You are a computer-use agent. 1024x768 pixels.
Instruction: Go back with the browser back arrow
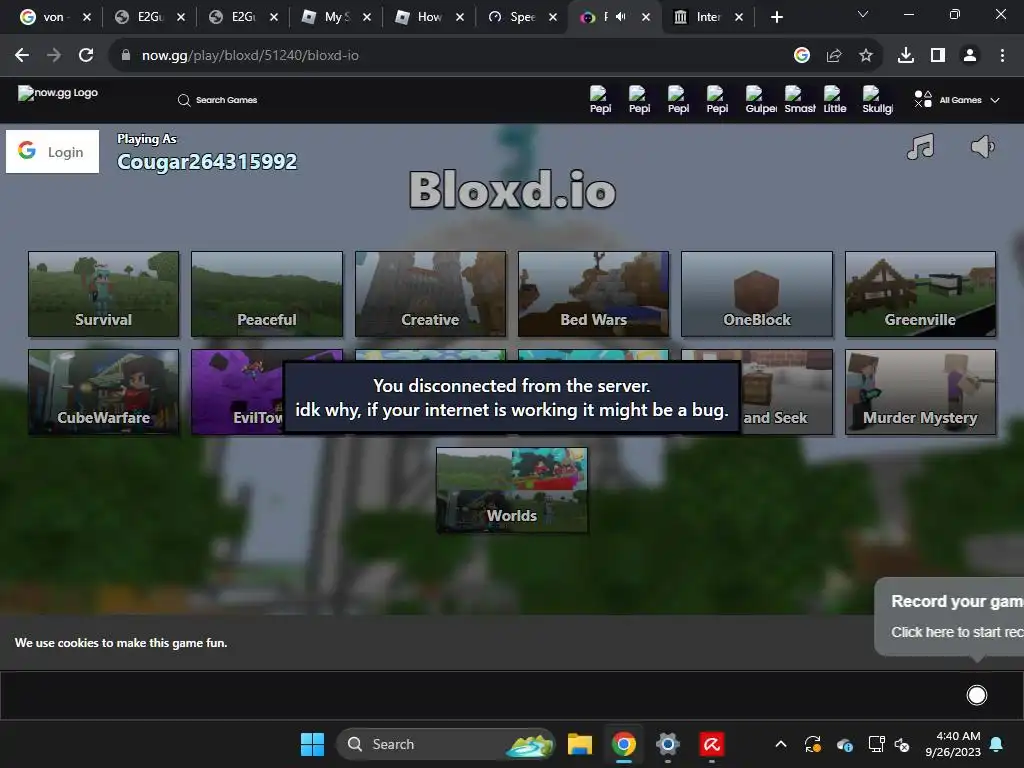coord(22,56)
